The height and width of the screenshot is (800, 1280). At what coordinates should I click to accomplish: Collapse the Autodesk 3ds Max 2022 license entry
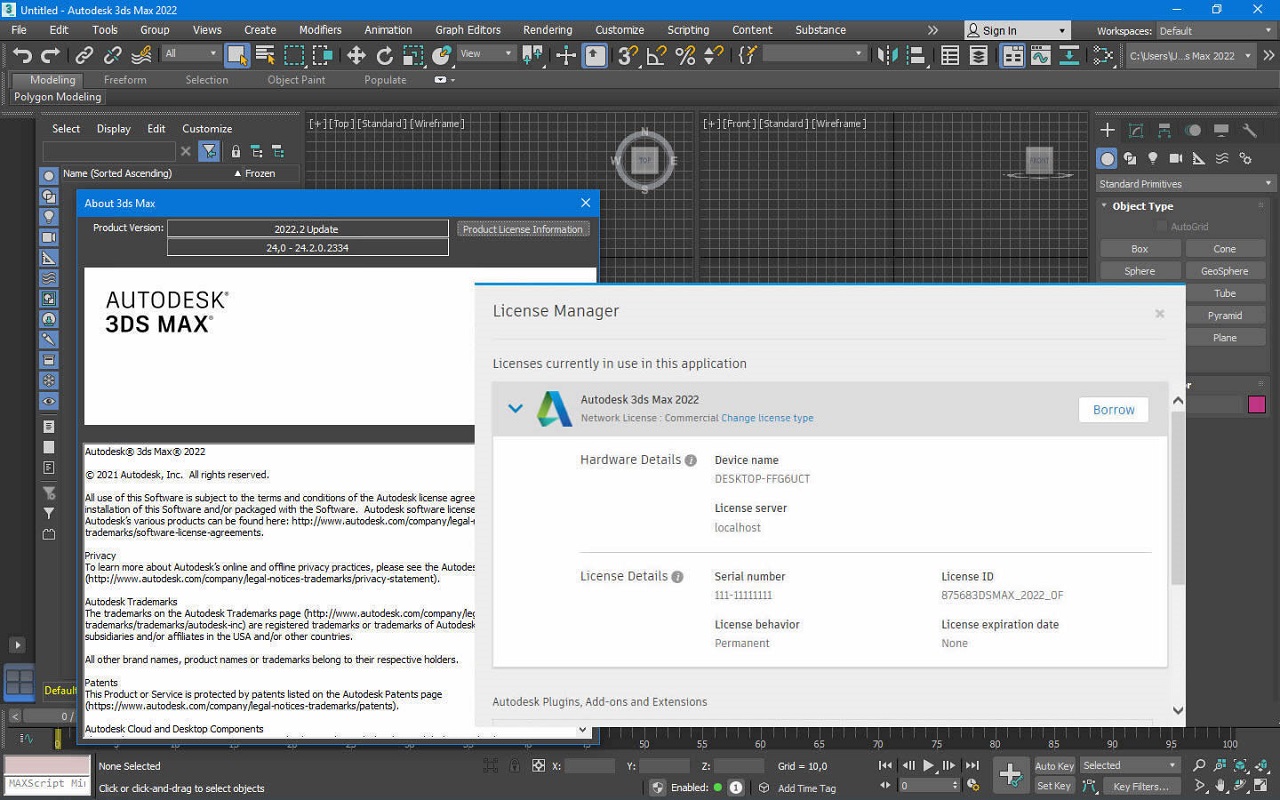click(515, 408)
